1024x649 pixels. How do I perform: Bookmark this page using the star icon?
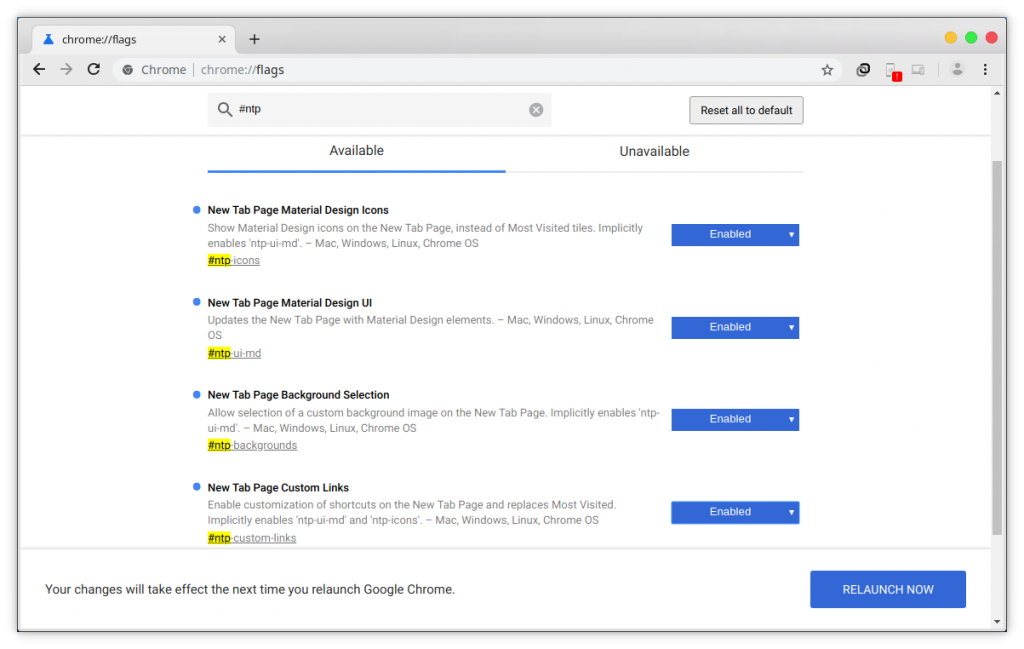coord(827,69)
